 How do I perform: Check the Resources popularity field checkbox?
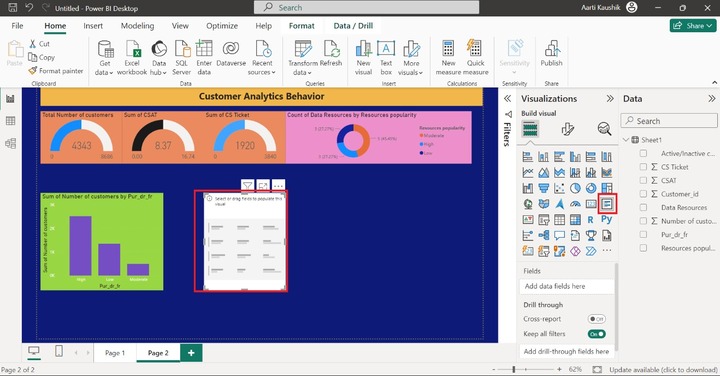[x=643, y=248]
